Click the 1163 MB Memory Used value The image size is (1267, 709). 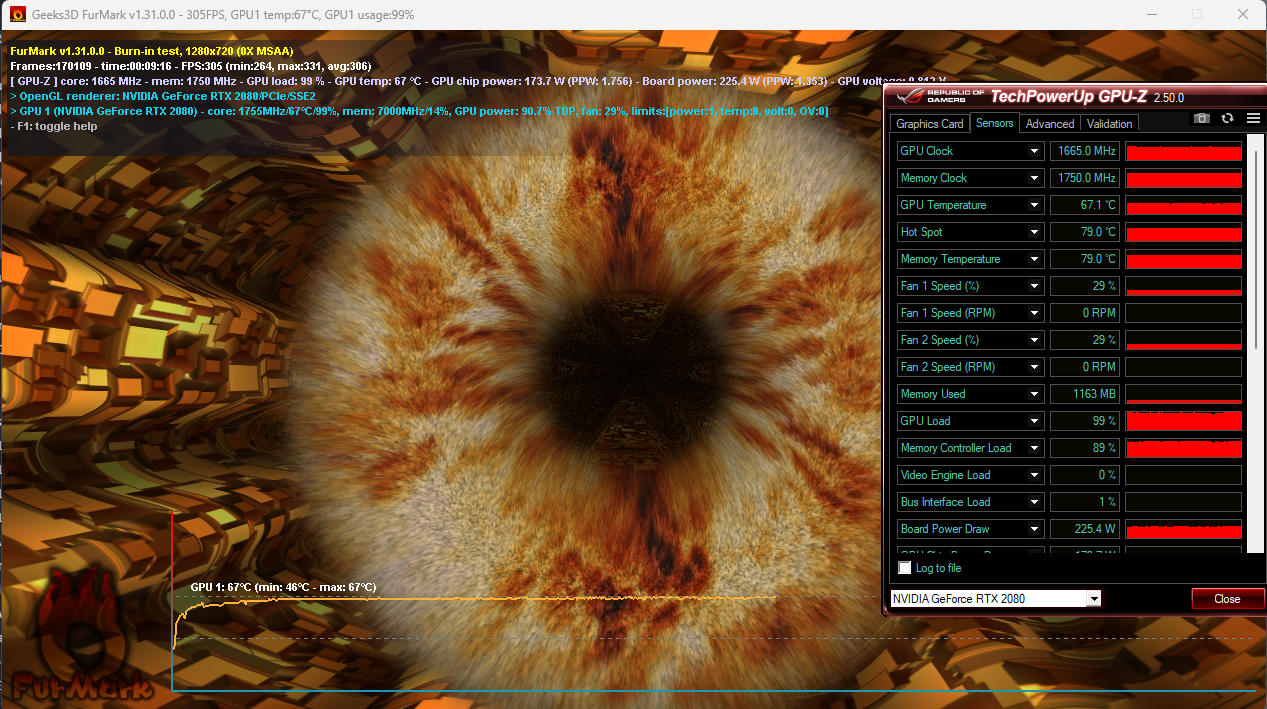click(1084, 394)
